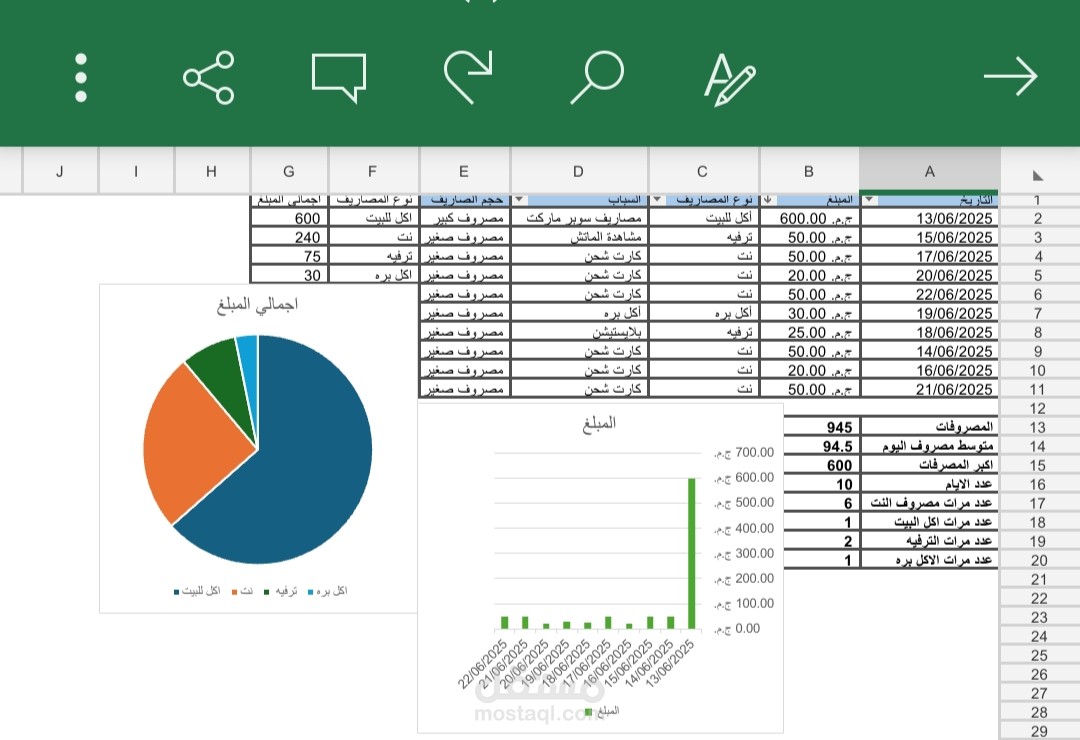Click the amount cell 600.00 ج.م.
This screenshot has width=1080, height=740.
pyautogui.click(x=809, y=218)
